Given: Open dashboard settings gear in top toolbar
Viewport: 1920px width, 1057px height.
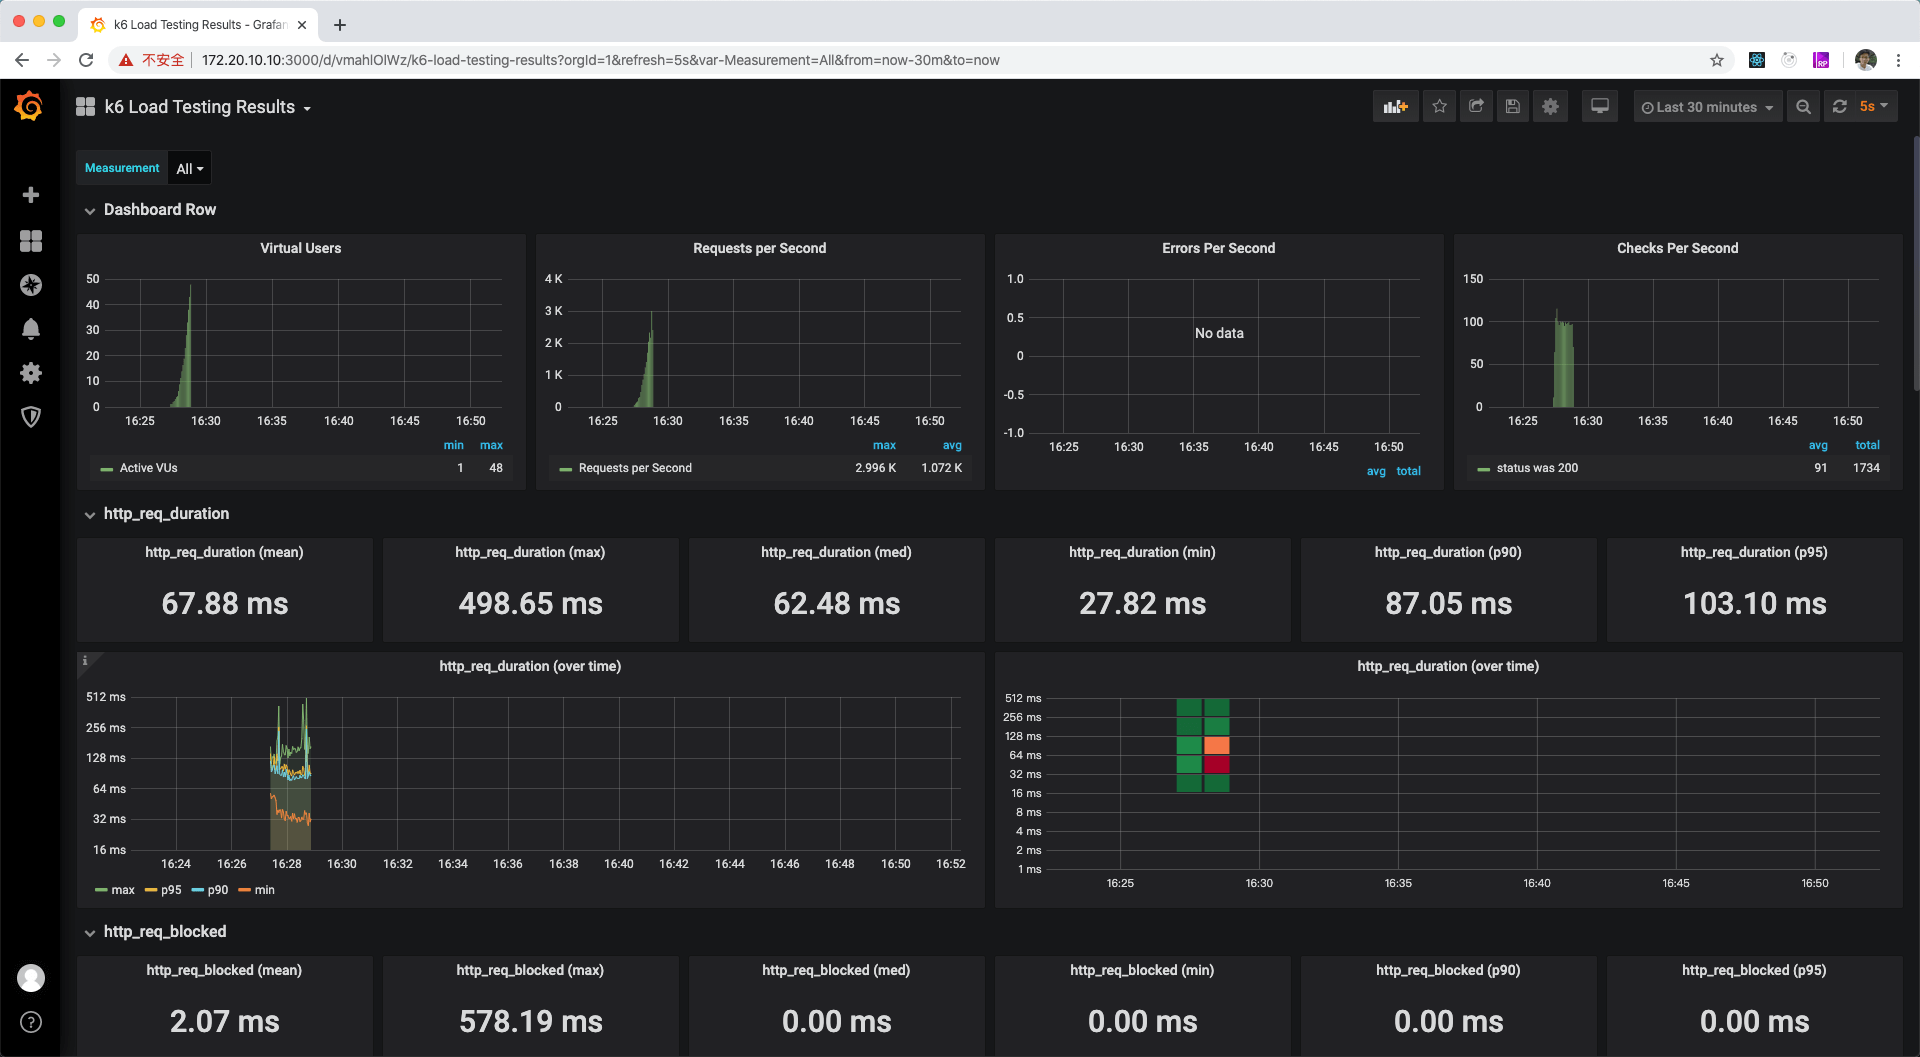Looking at the screenshot, I should (x=1550, y=107).
